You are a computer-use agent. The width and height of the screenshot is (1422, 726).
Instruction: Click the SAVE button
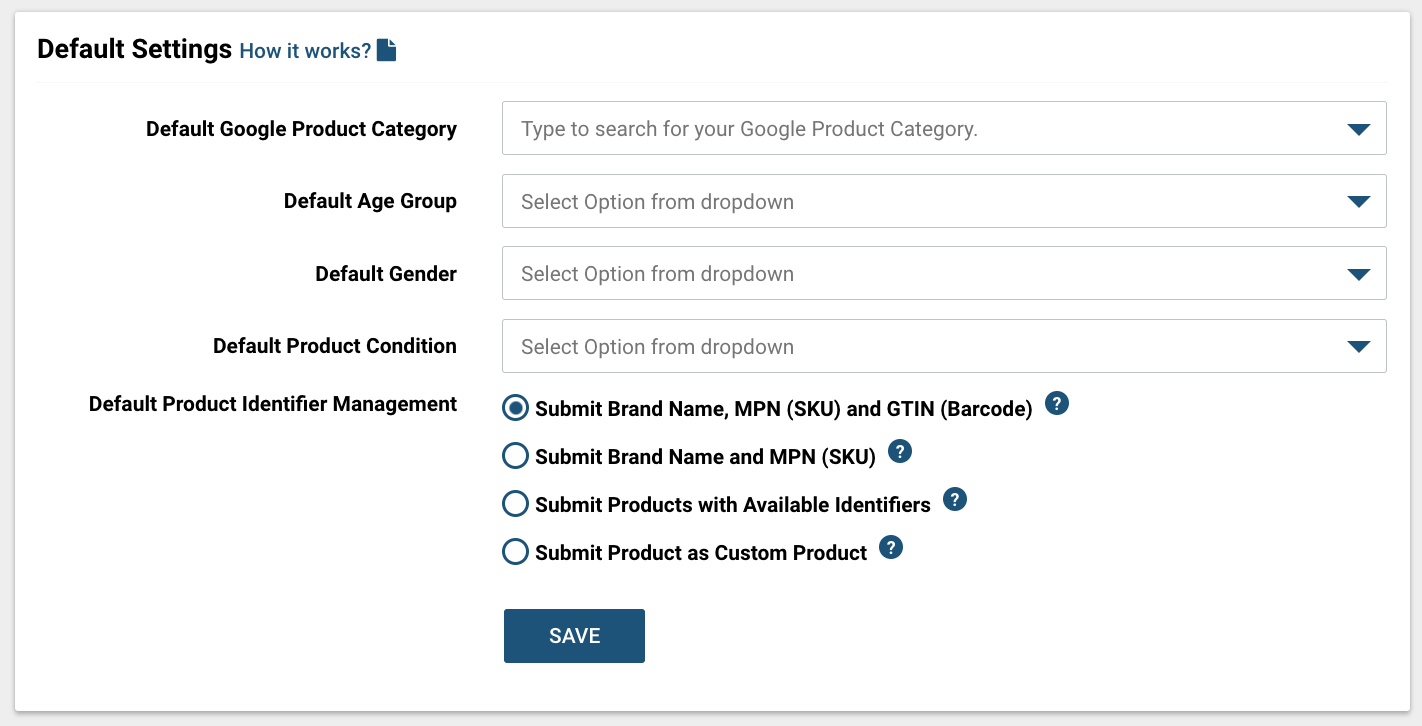(574, 636)
